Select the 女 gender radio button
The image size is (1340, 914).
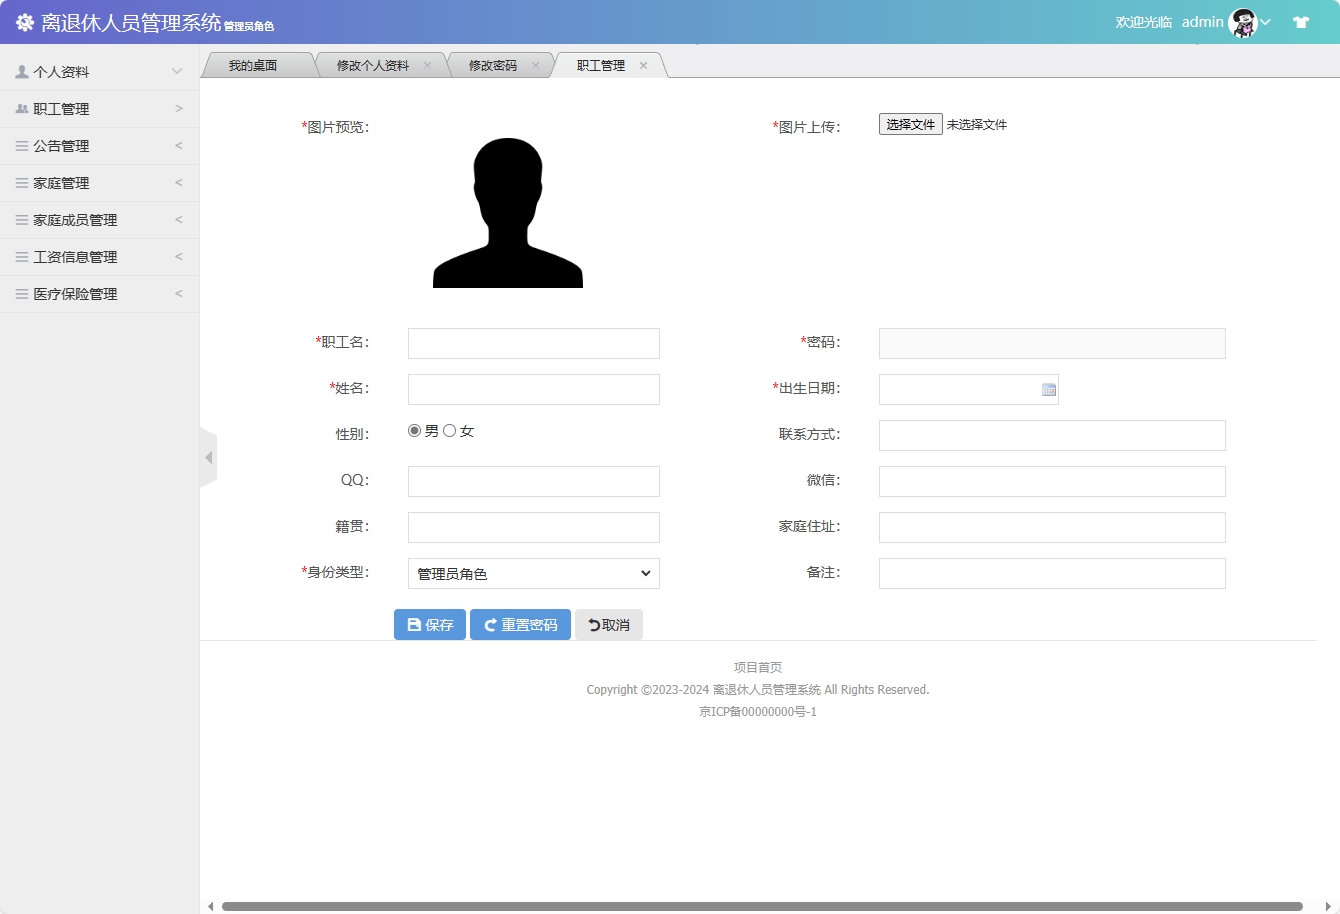coord(450,429)
